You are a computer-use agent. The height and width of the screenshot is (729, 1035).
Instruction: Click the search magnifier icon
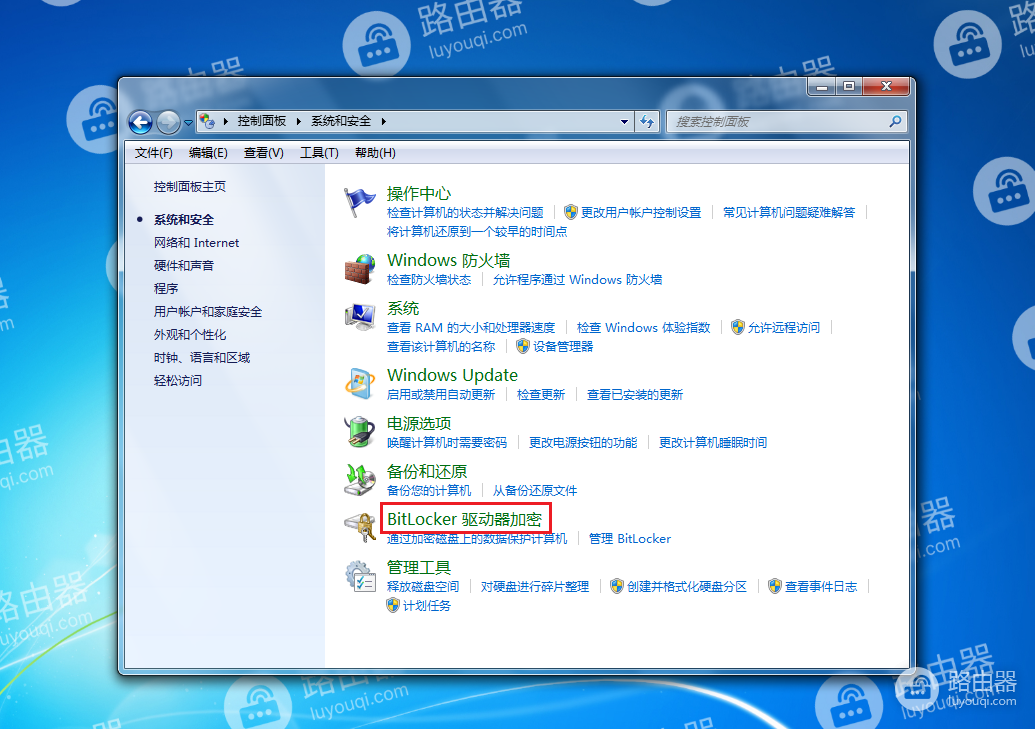pyautogui.click(x=895, y=122)
